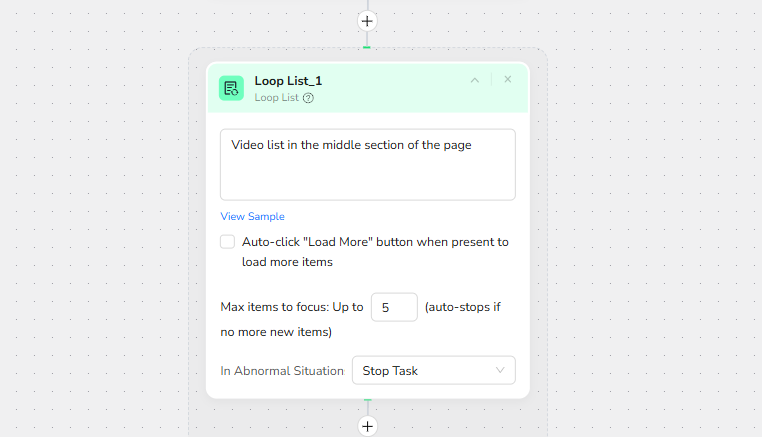Image resolution: width=762 pixels, height=437 pixels.
Task: Click the green Loop List node icon
Action: tap(232, 88)
